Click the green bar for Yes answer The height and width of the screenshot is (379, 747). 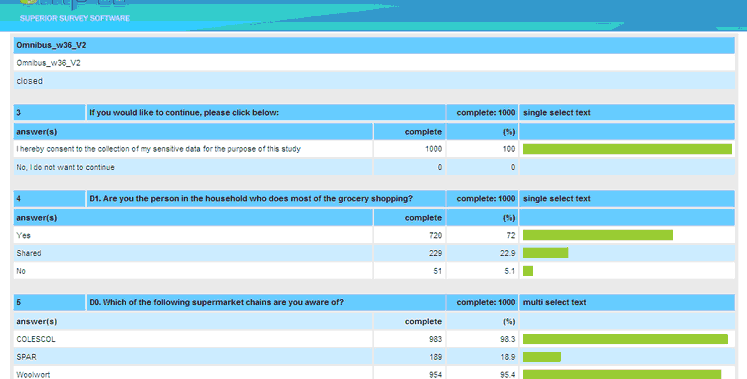[598, 235]
